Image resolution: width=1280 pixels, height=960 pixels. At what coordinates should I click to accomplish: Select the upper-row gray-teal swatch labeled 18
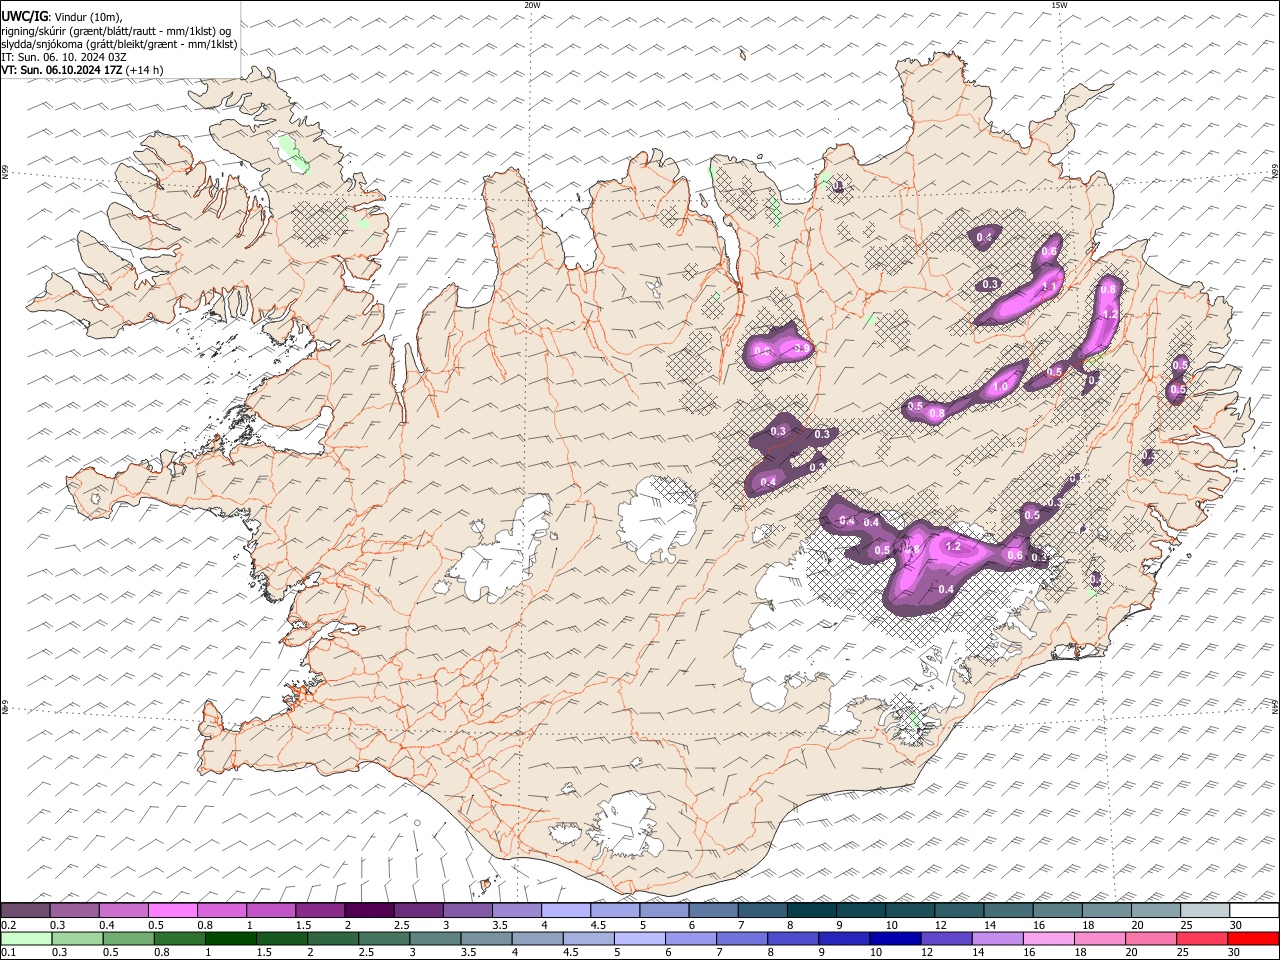1106,910
